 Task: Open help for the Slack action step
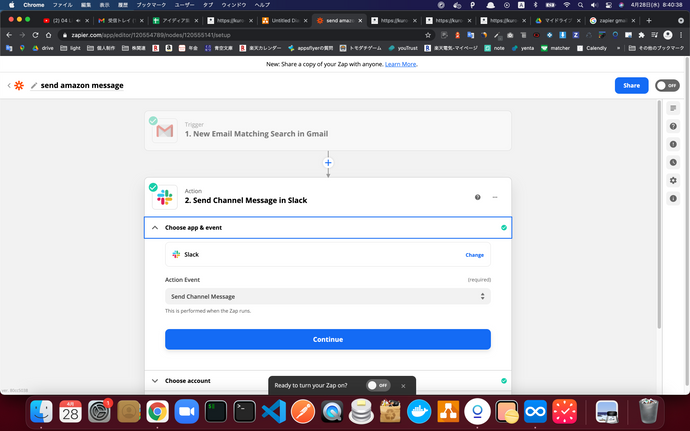(x=477, y=197)
